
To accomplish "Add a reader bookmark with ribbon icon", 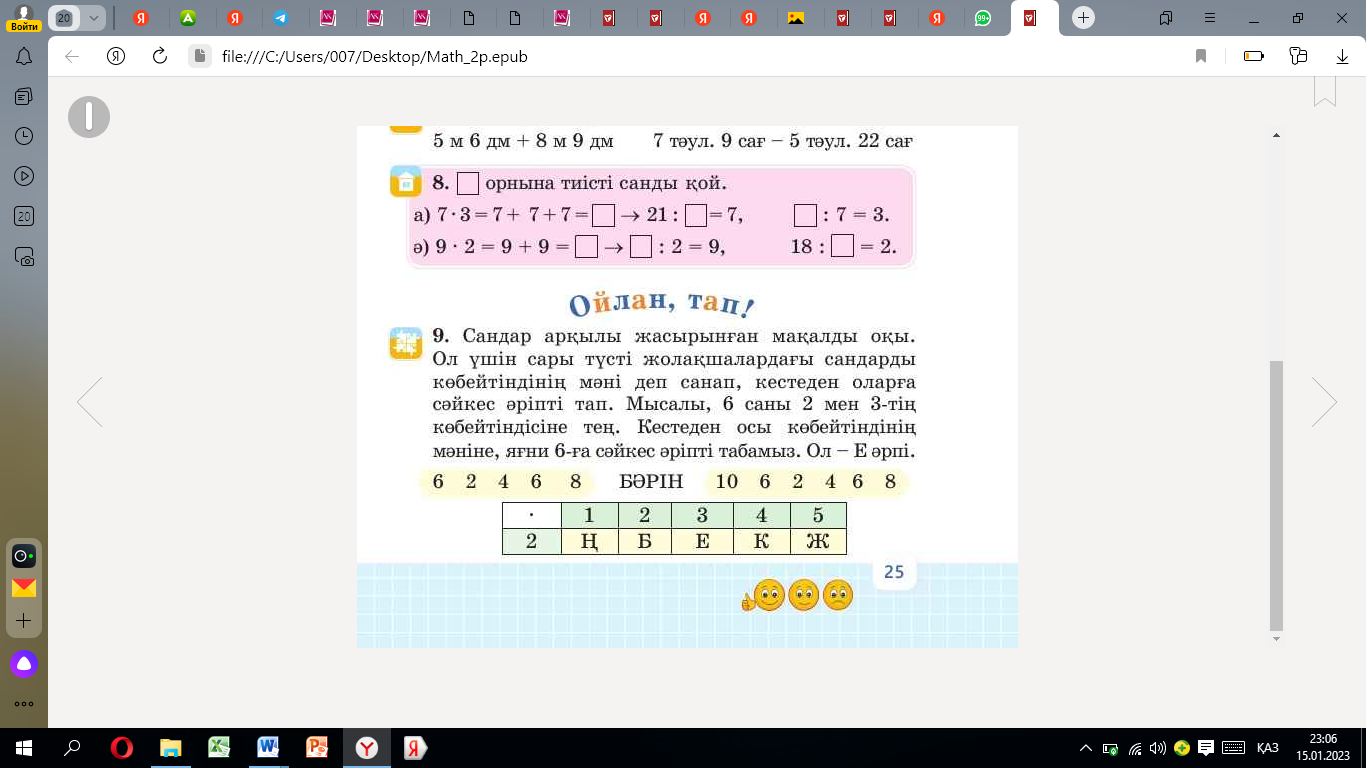I will pos(1325,91).
